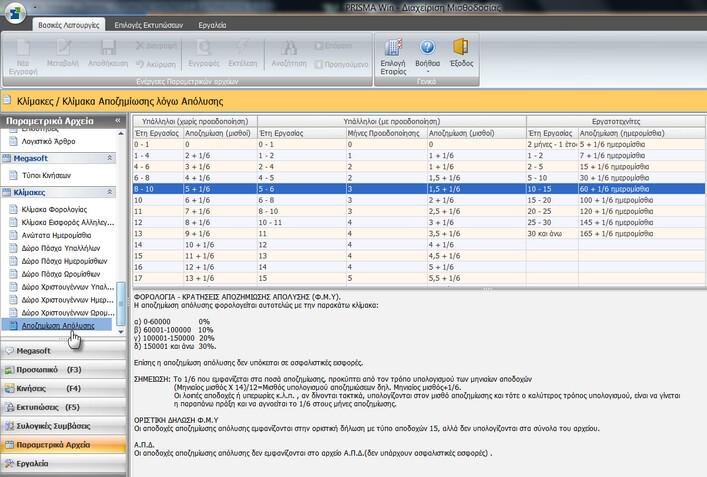Click the Υπάλληλοι (χωρίς προειδοποίηση) column group header

[195, 121]
